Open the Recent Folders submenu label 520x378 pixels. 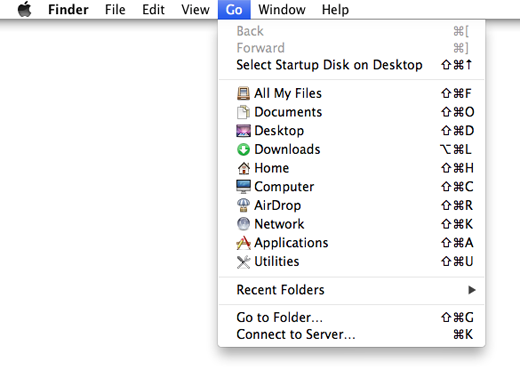point(280,290)
